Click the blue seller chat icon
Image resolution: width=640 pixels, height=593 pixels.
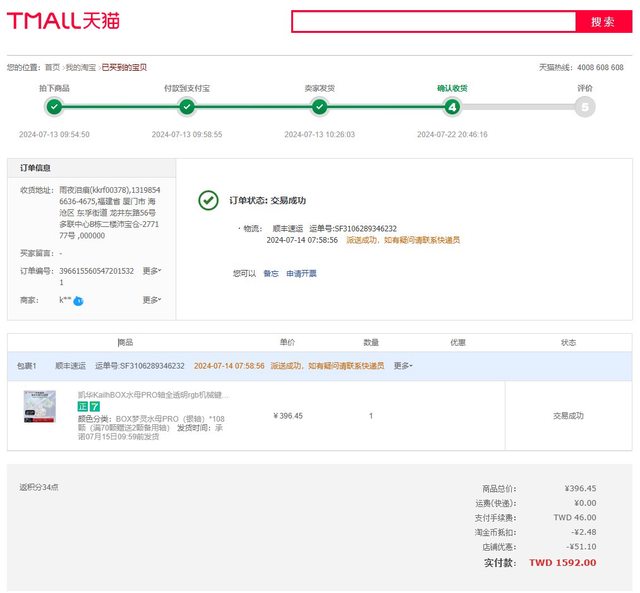pyautogui.click(x=78, y=301)
